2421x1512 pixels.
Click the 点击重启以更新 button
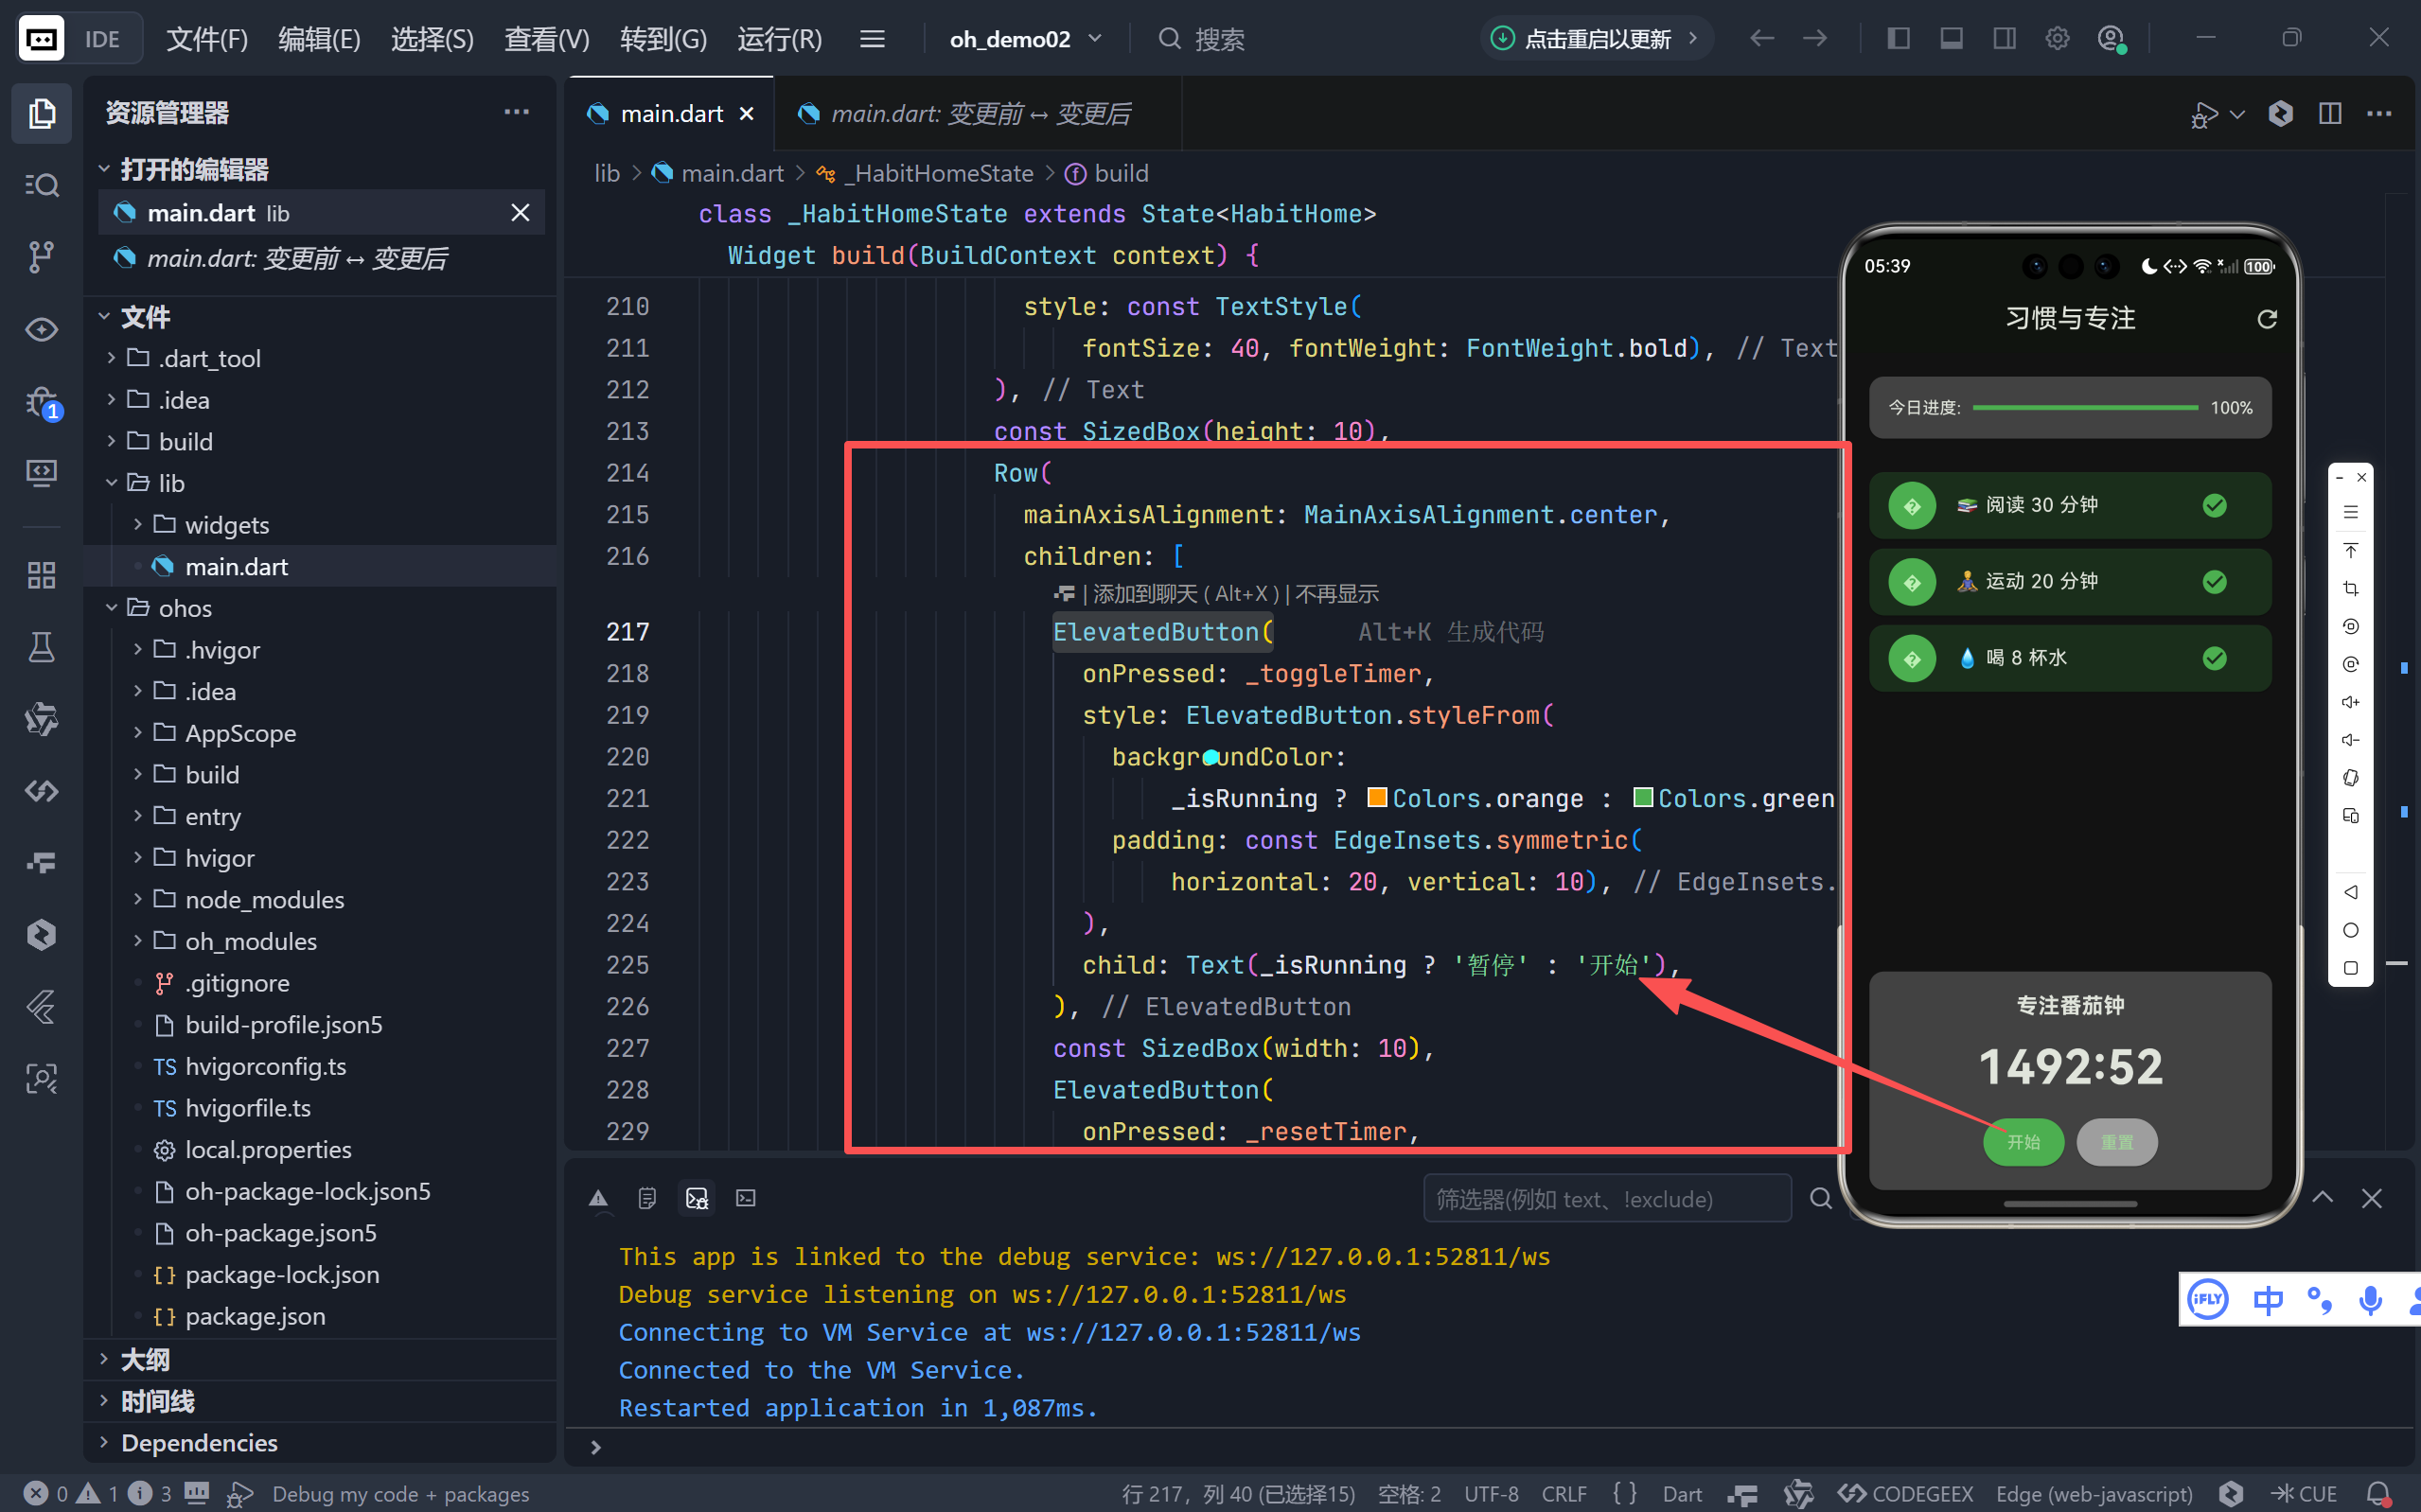(1595, 39)
